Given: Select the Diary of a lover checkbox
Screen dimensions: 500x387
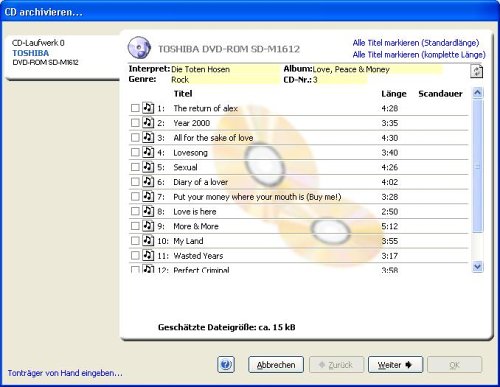Looking at the screenshot, I should [x=135, y=182].
